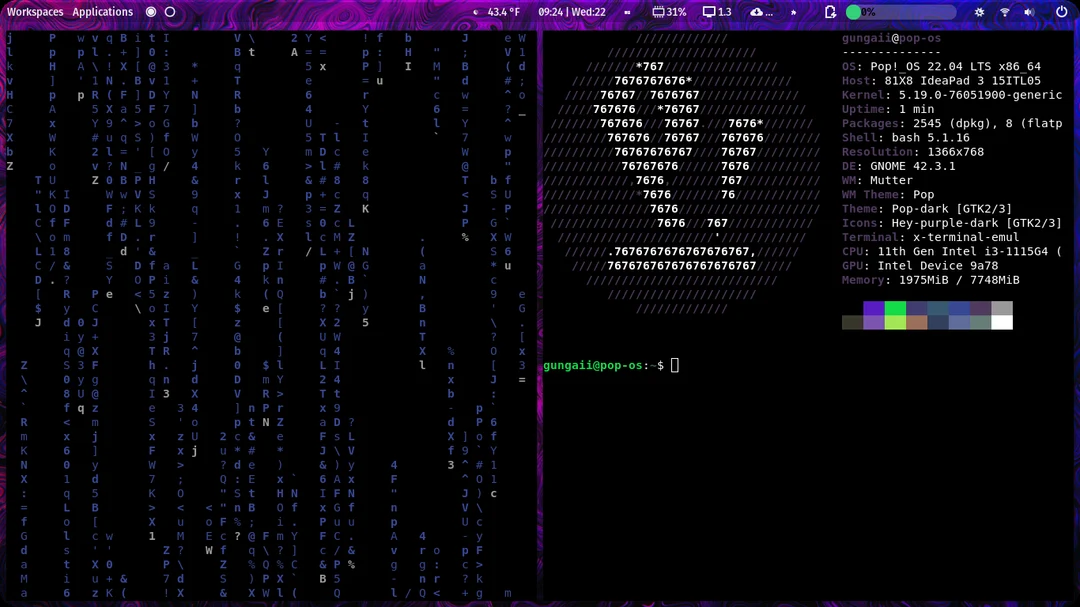Select the filled workspace indicator dot
Image resolution: width=1080 pixels, height=607 pixels.
coord(624,11)
